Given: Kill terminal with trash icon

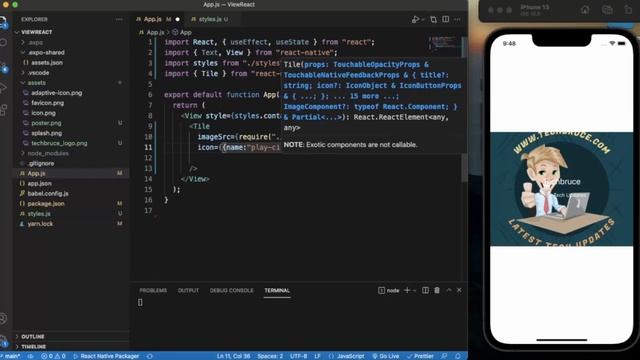Looking at the screenshot, I should point(437,290).
